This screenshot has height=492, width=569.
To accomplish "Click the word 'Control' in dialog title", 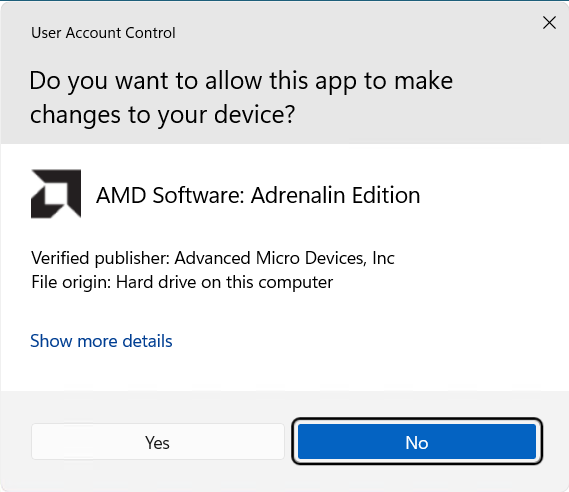I will tap(150, 33).
